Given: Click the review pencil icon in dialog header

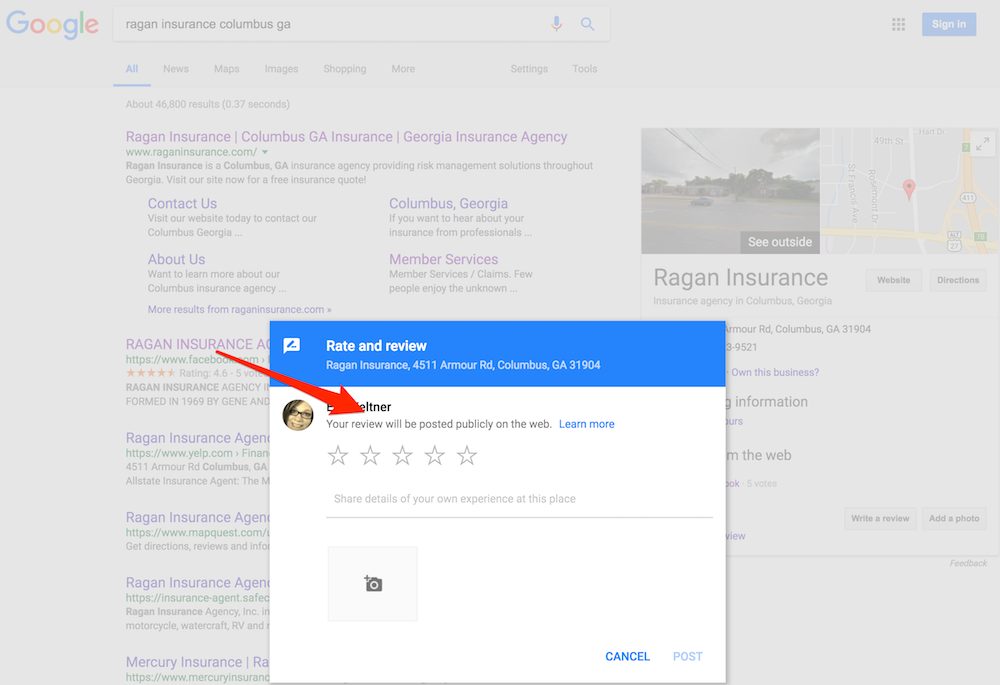Looking at the screenshot, I should [291, 346].
